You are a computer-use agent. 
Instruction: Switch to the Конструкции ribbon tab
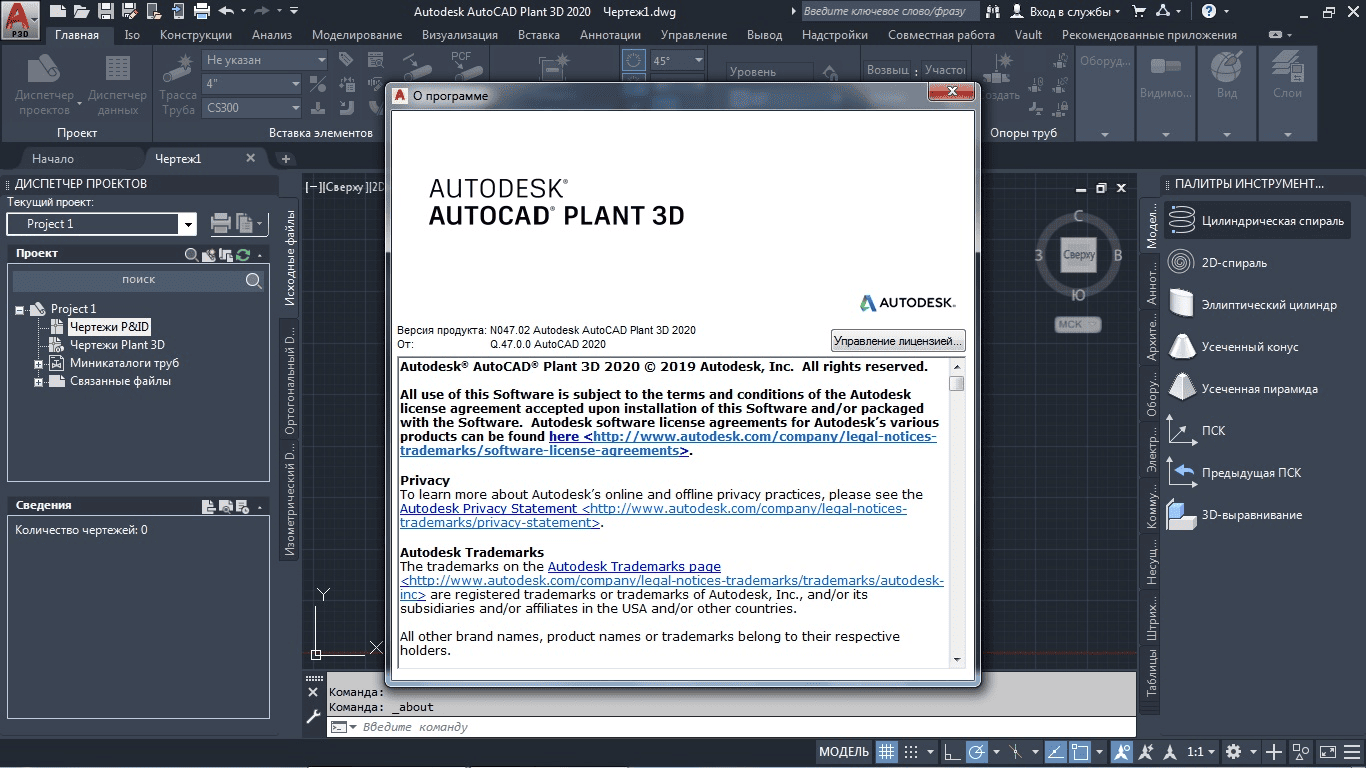[x=196, y=35]
